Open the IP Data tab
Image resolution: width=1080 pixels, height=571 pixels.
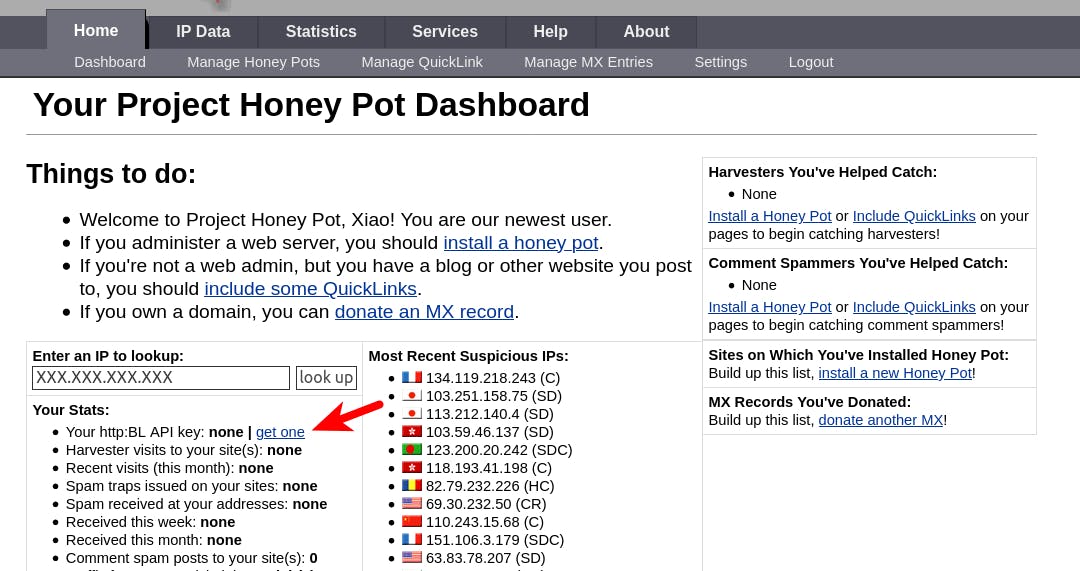(x=203, y=32)
